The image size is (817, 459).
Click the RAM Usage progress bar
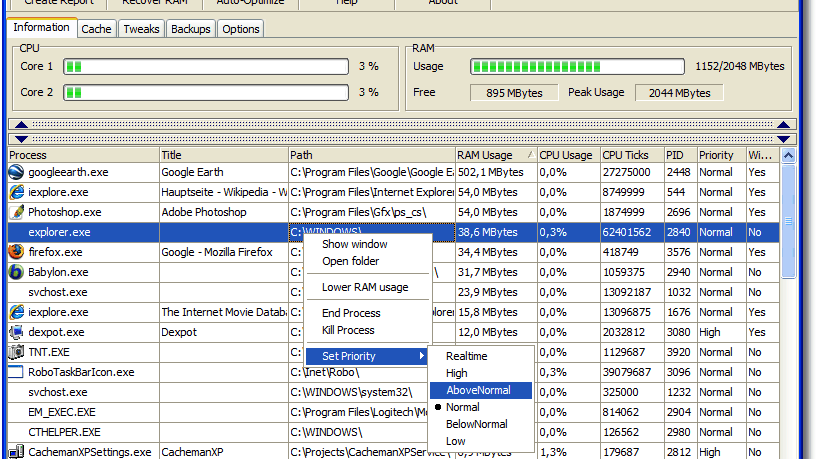578,66
